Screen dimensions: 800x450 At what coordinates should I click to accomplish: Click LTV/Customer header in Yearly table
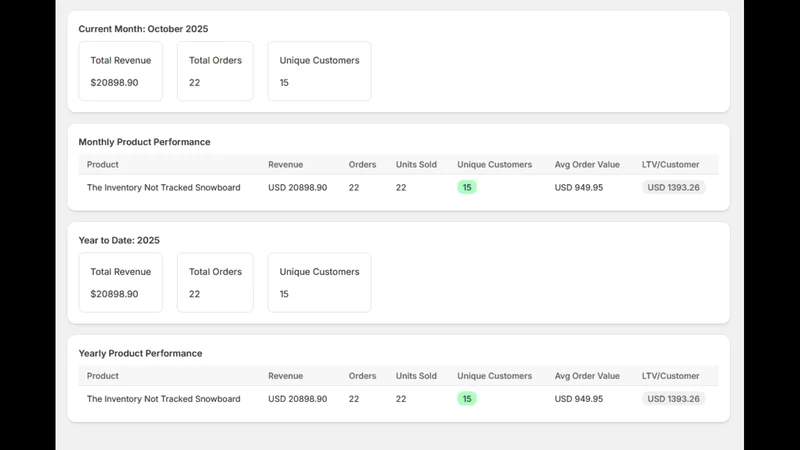tap(670, 376)
